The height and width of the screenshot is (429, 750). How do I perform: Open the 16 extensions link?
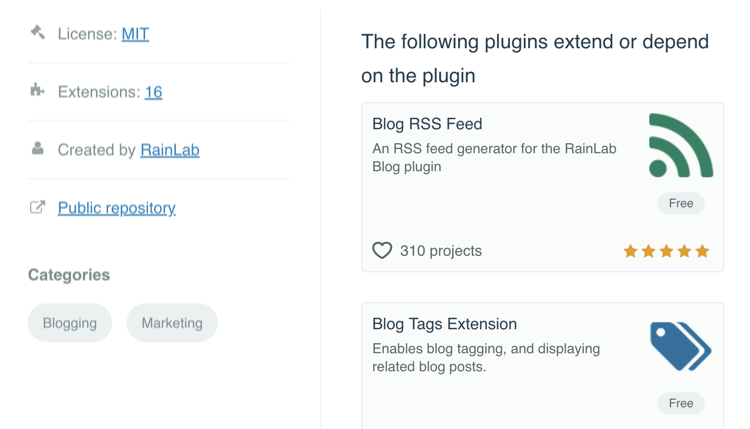154,92
